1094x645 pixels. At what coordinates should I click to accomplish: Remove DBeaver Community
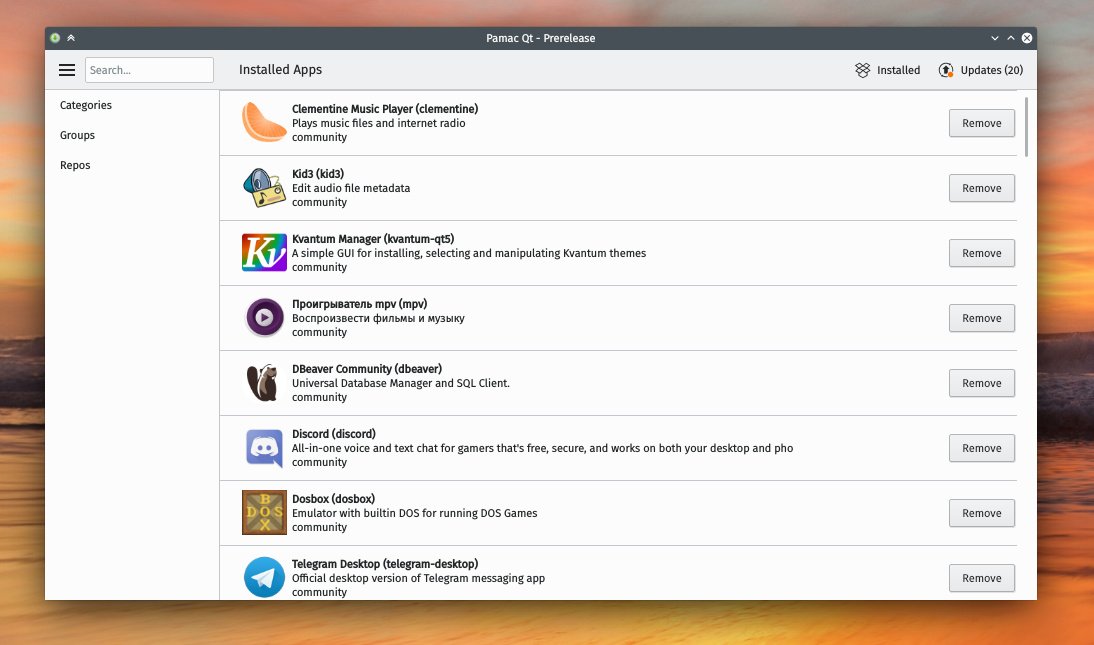[982, 383]
